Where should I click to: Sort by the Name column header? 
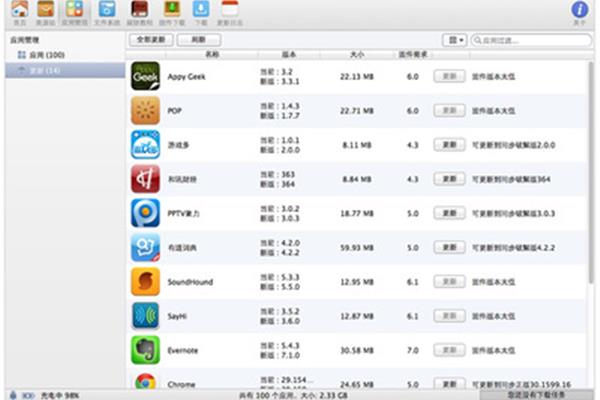tap(212, 55)
